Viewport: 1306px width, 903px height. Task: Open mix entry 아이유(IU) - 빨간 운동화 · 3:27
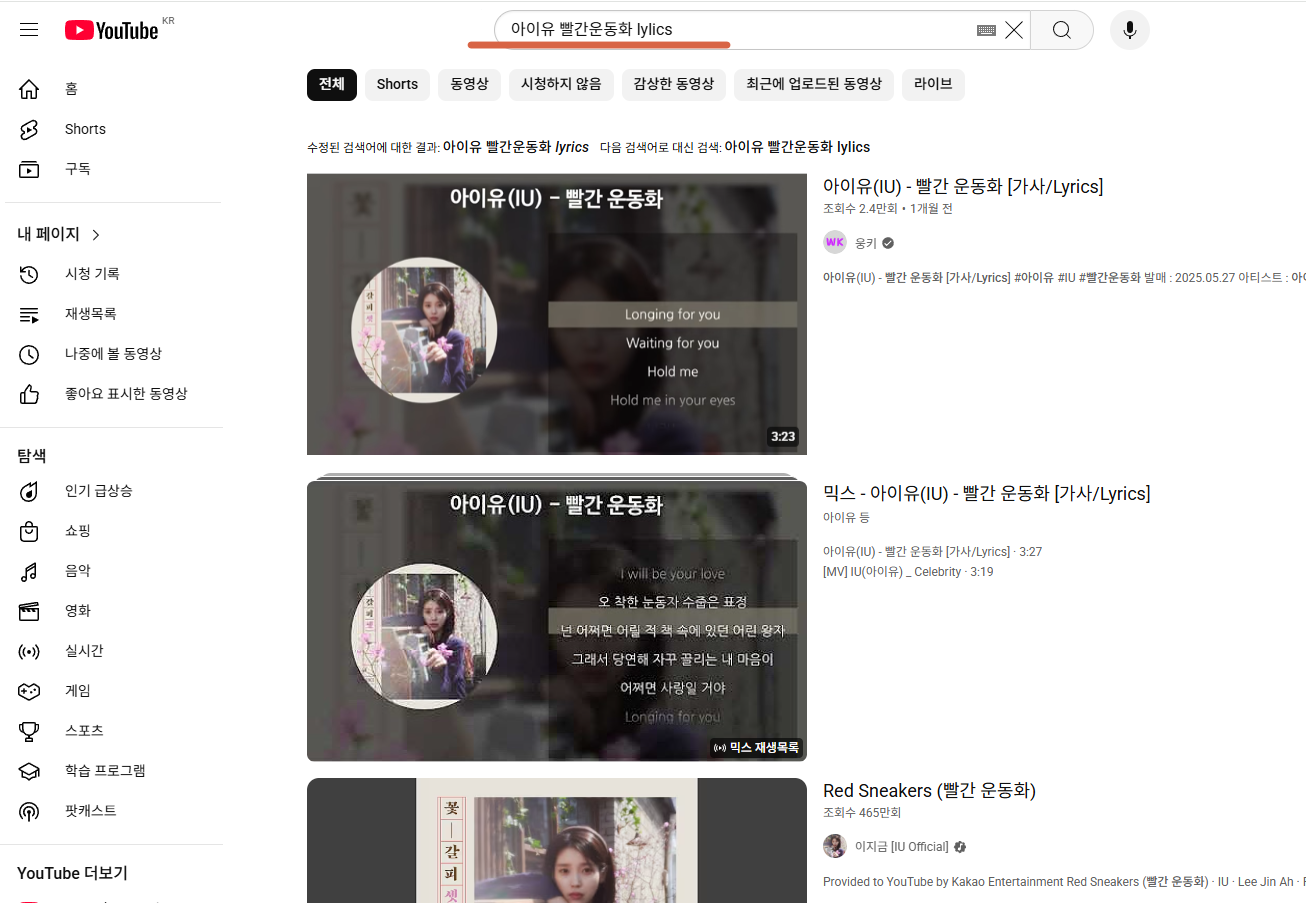(933, 552)
